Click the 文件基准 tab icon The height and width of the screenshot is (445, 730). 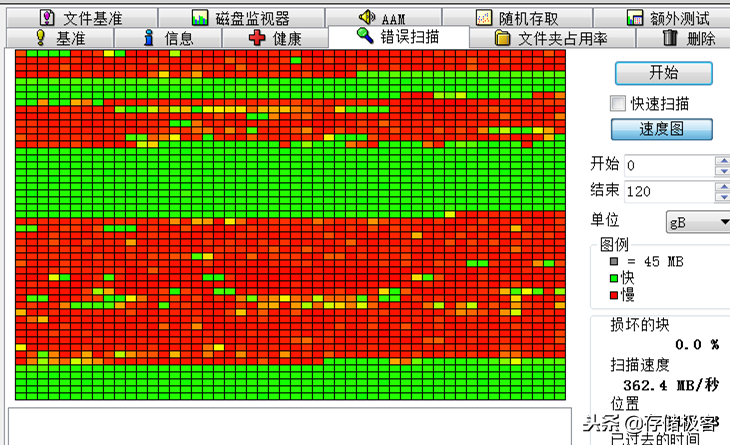(x=47, y=18)
